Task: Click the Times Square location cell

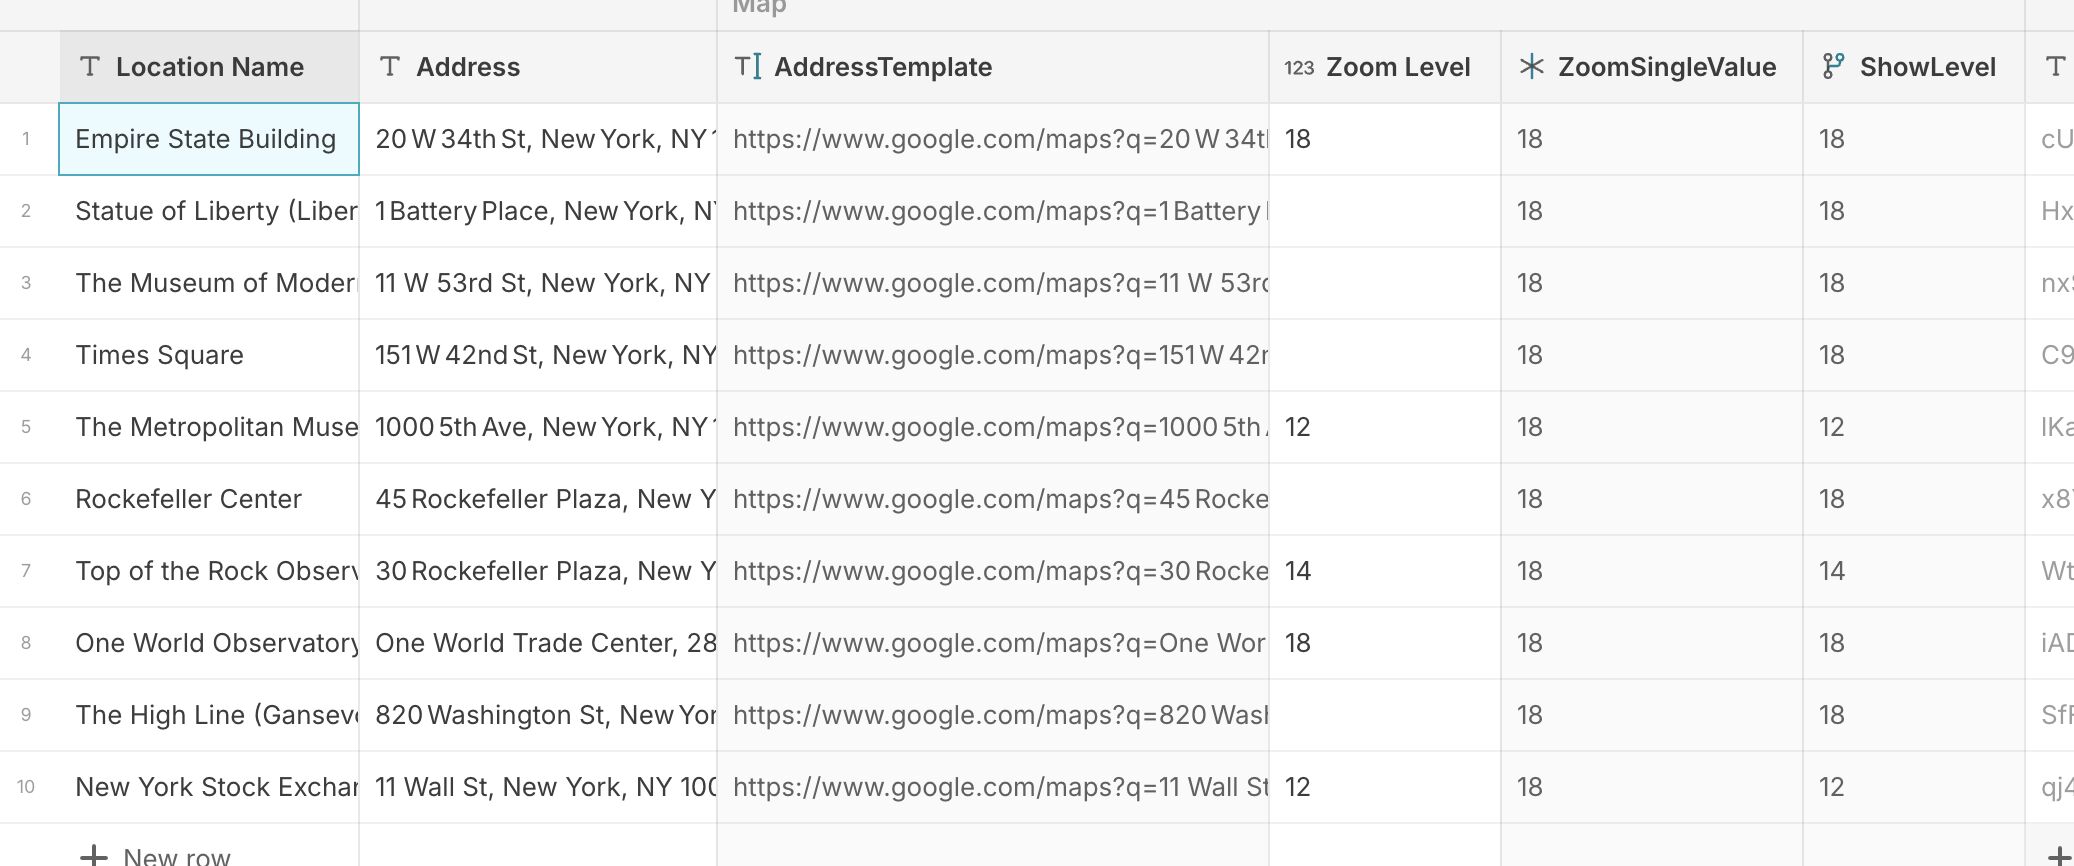Action: pos(209,355)
